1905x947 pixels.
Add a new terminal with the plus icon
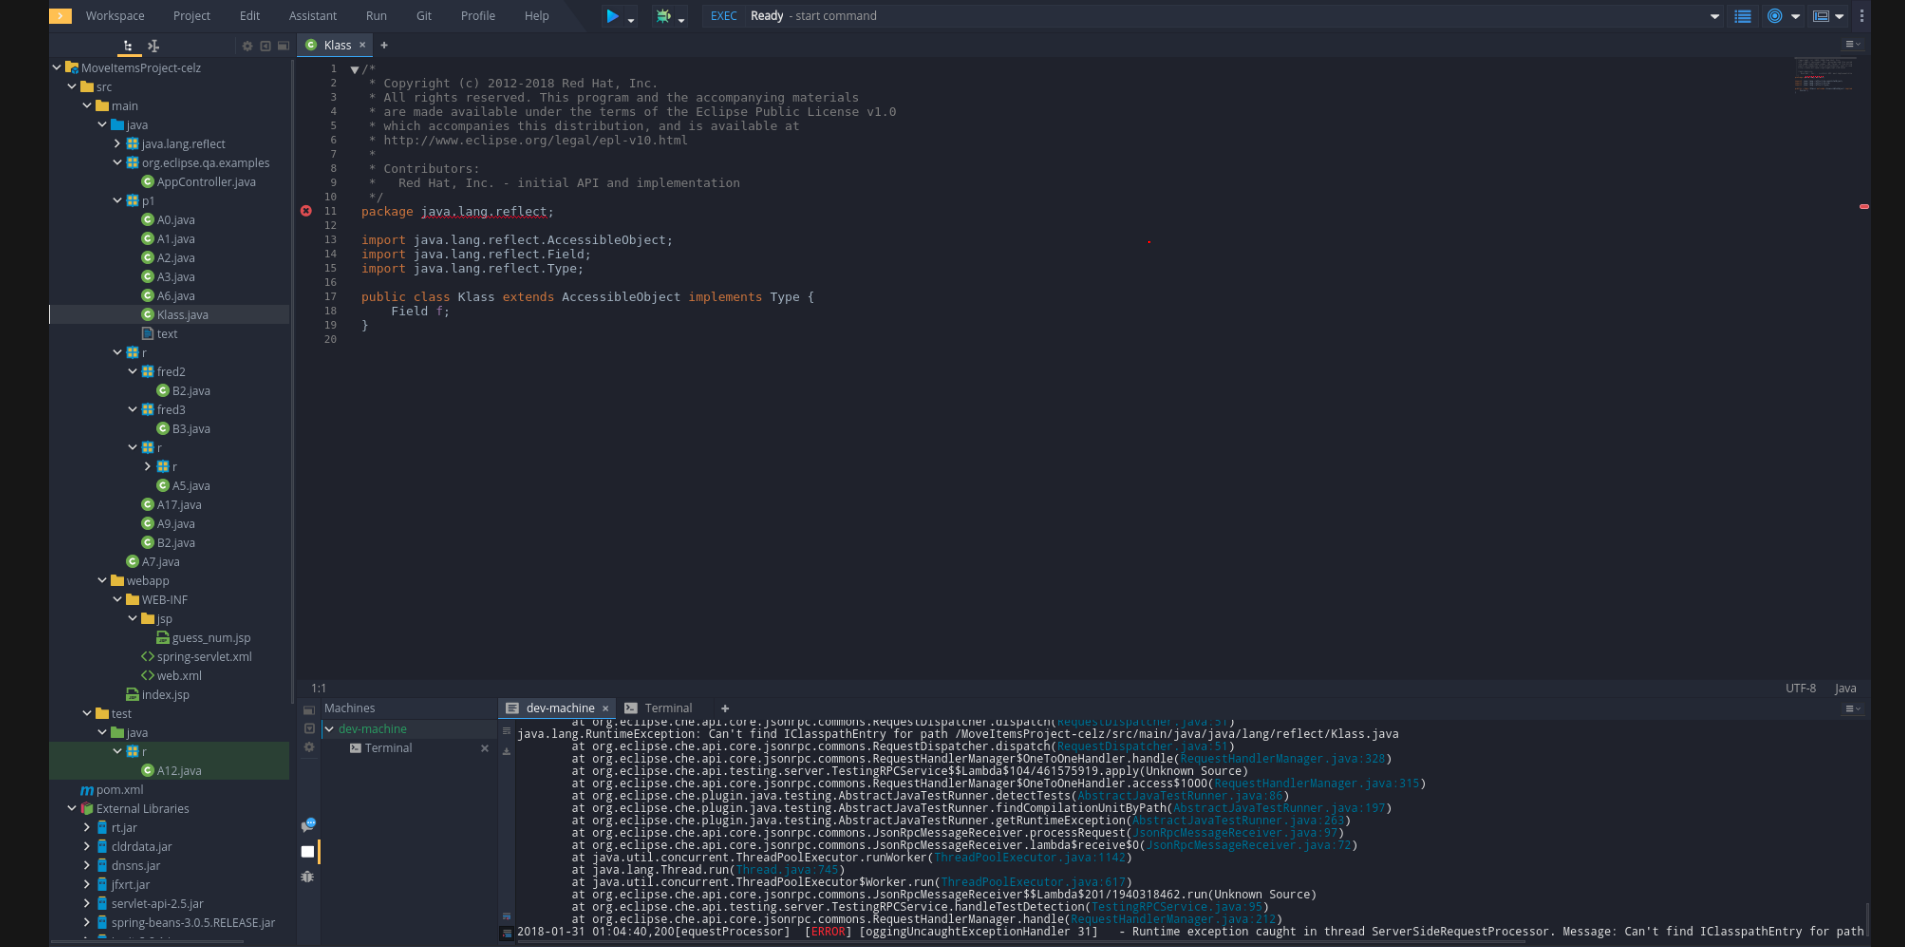(x=725, y=708)
